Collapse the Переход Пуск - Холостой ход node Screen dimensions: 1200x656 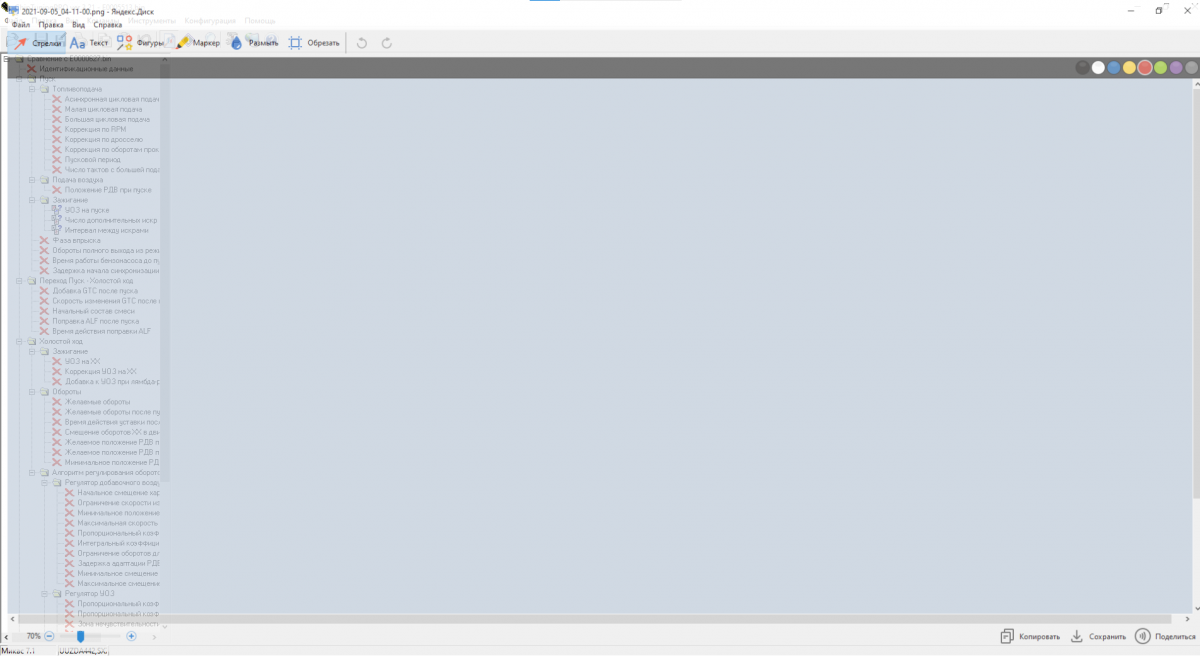point(20,281)
